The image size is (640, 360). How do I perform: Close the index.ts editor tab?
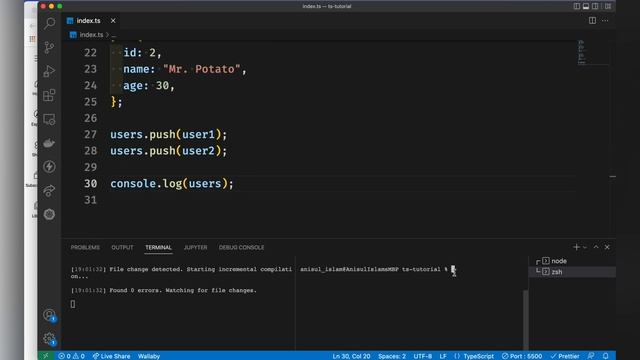(x=113, y=20)
